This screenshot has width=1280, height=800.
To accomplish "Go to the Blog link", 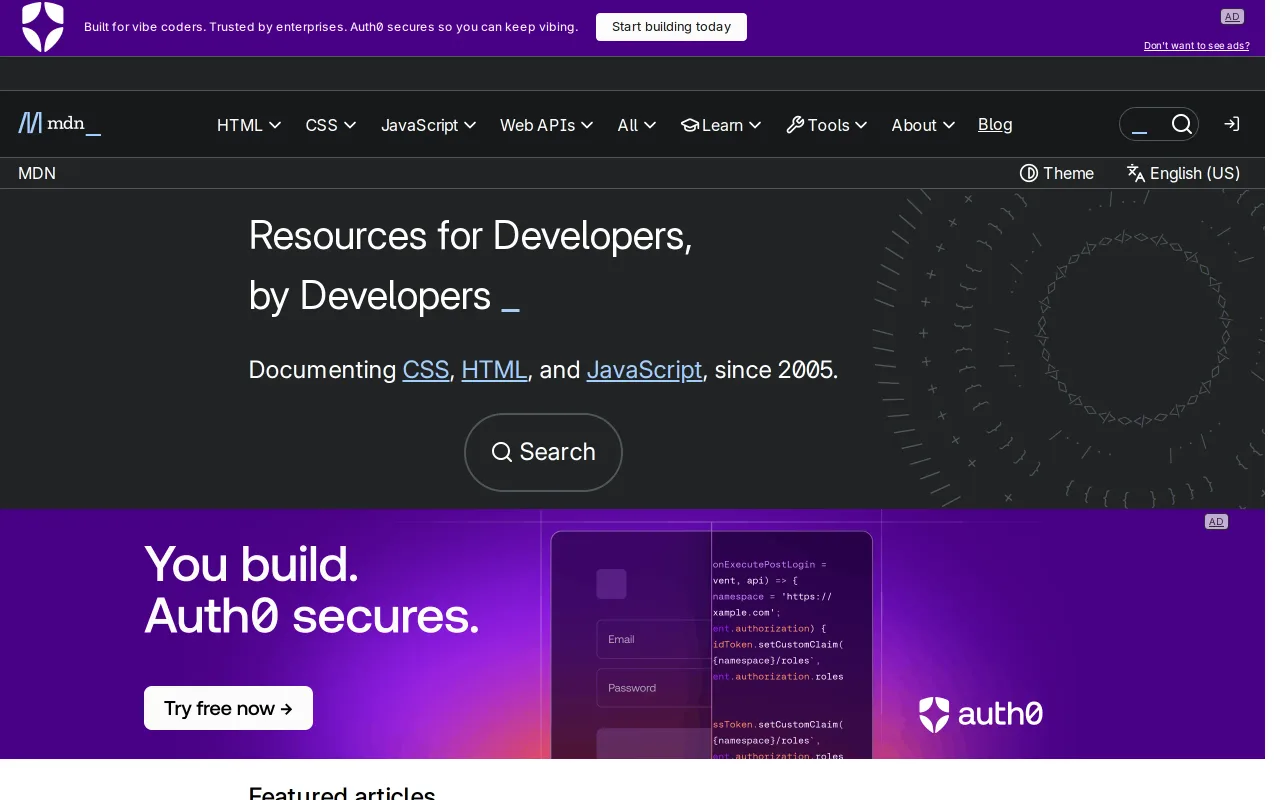I will coord(995,124).
